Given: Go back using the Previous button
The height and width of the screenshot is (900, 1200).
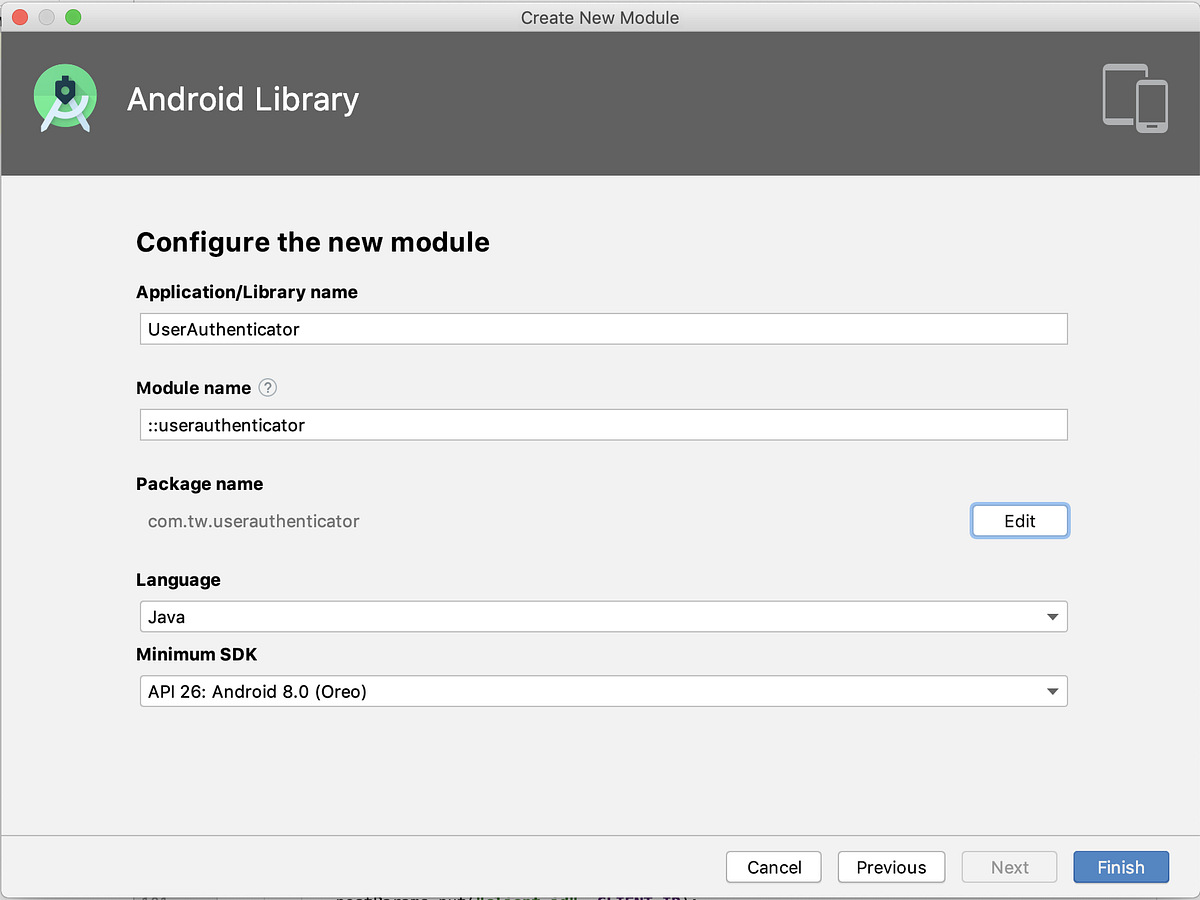Looking at the screenshot, I should 891,867.
